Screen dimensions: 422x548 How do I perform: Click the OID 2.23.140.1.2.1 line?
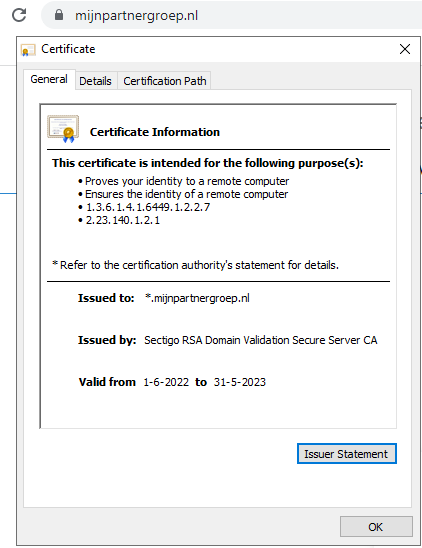click(123, 220)
